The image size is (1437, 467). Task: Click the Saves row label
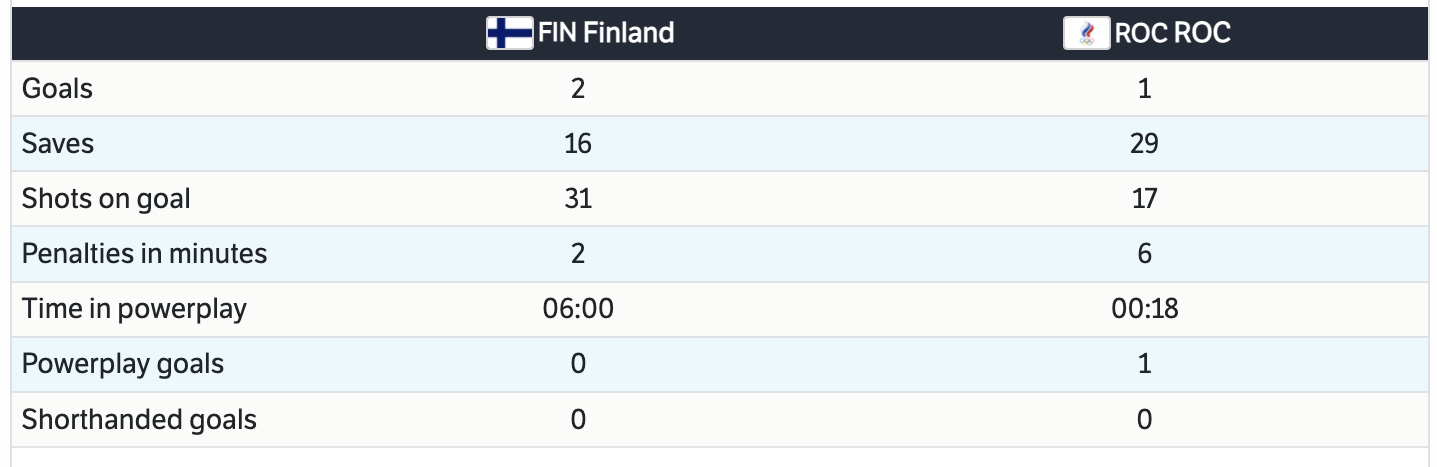58,144
